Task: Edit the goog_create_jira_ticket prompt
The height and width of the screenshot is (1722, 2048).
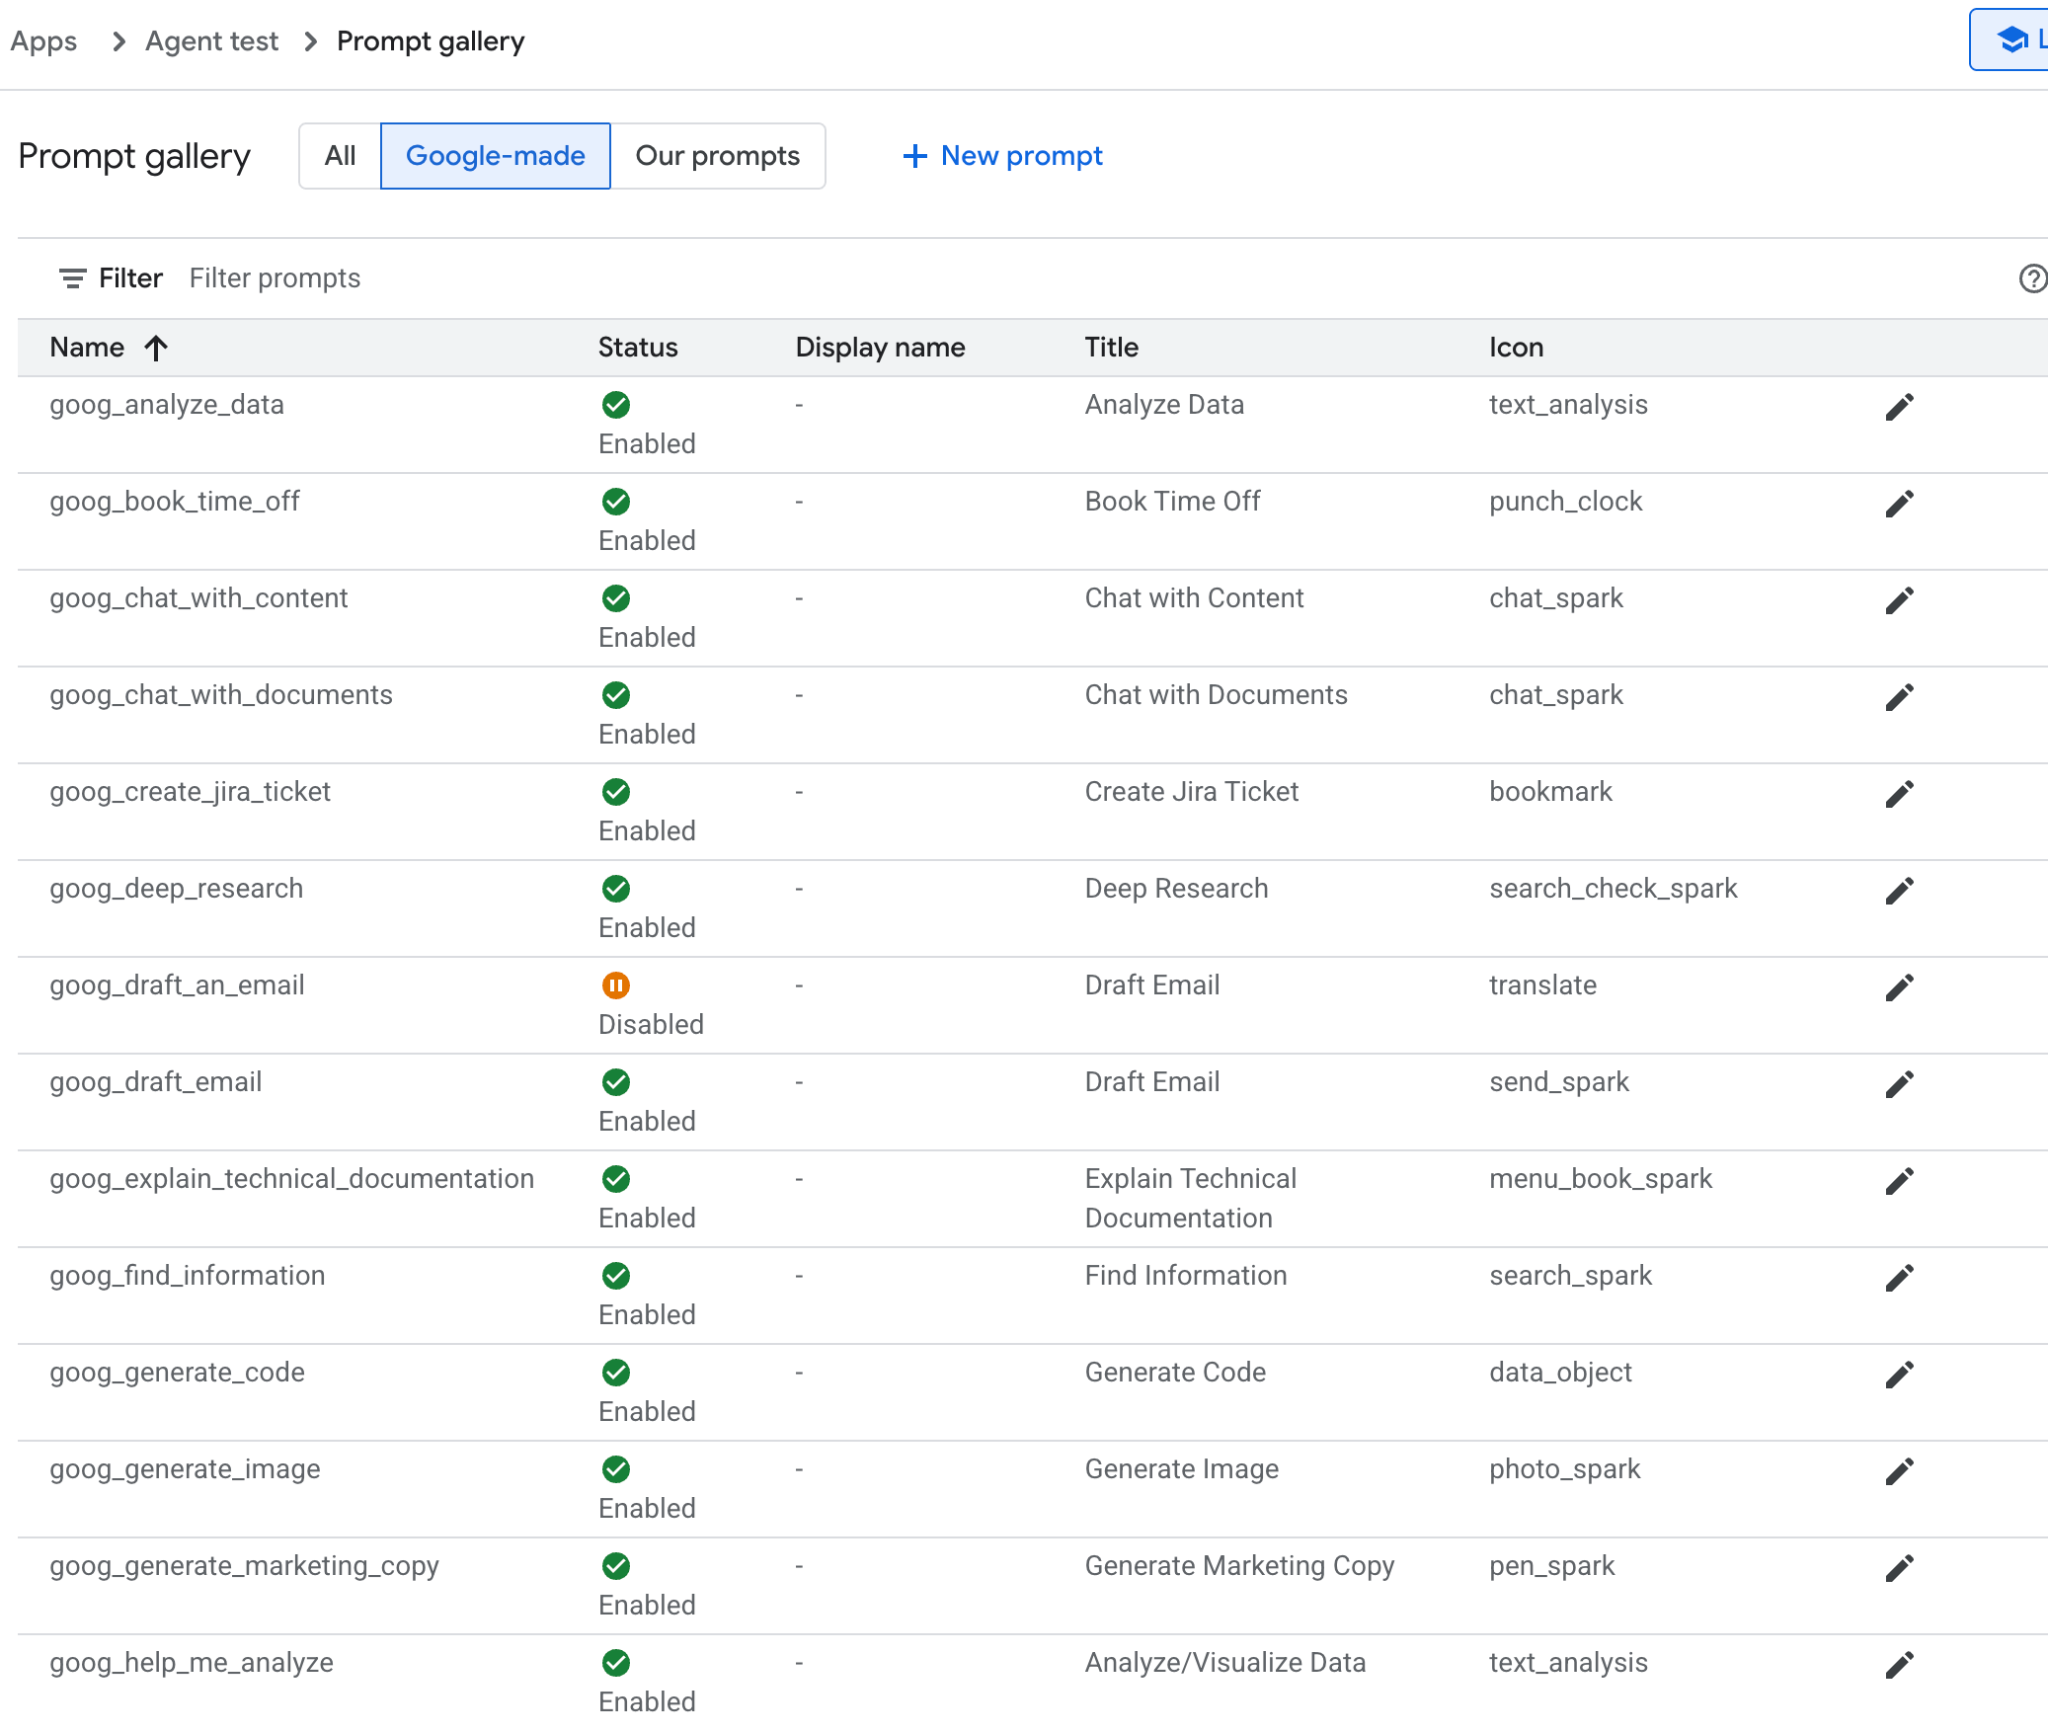Action: pyautogui.click(x=1899, y=792)
